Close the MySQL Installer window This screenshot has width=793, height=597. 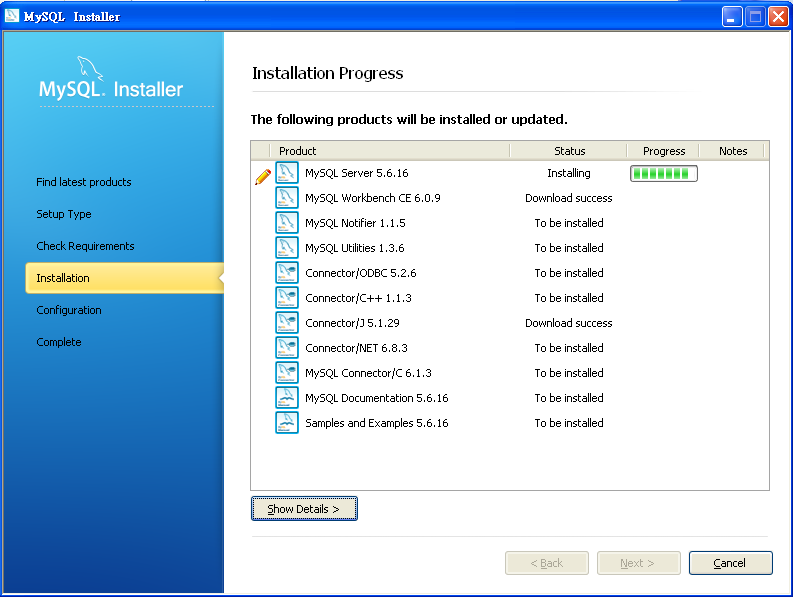(778, 17)
